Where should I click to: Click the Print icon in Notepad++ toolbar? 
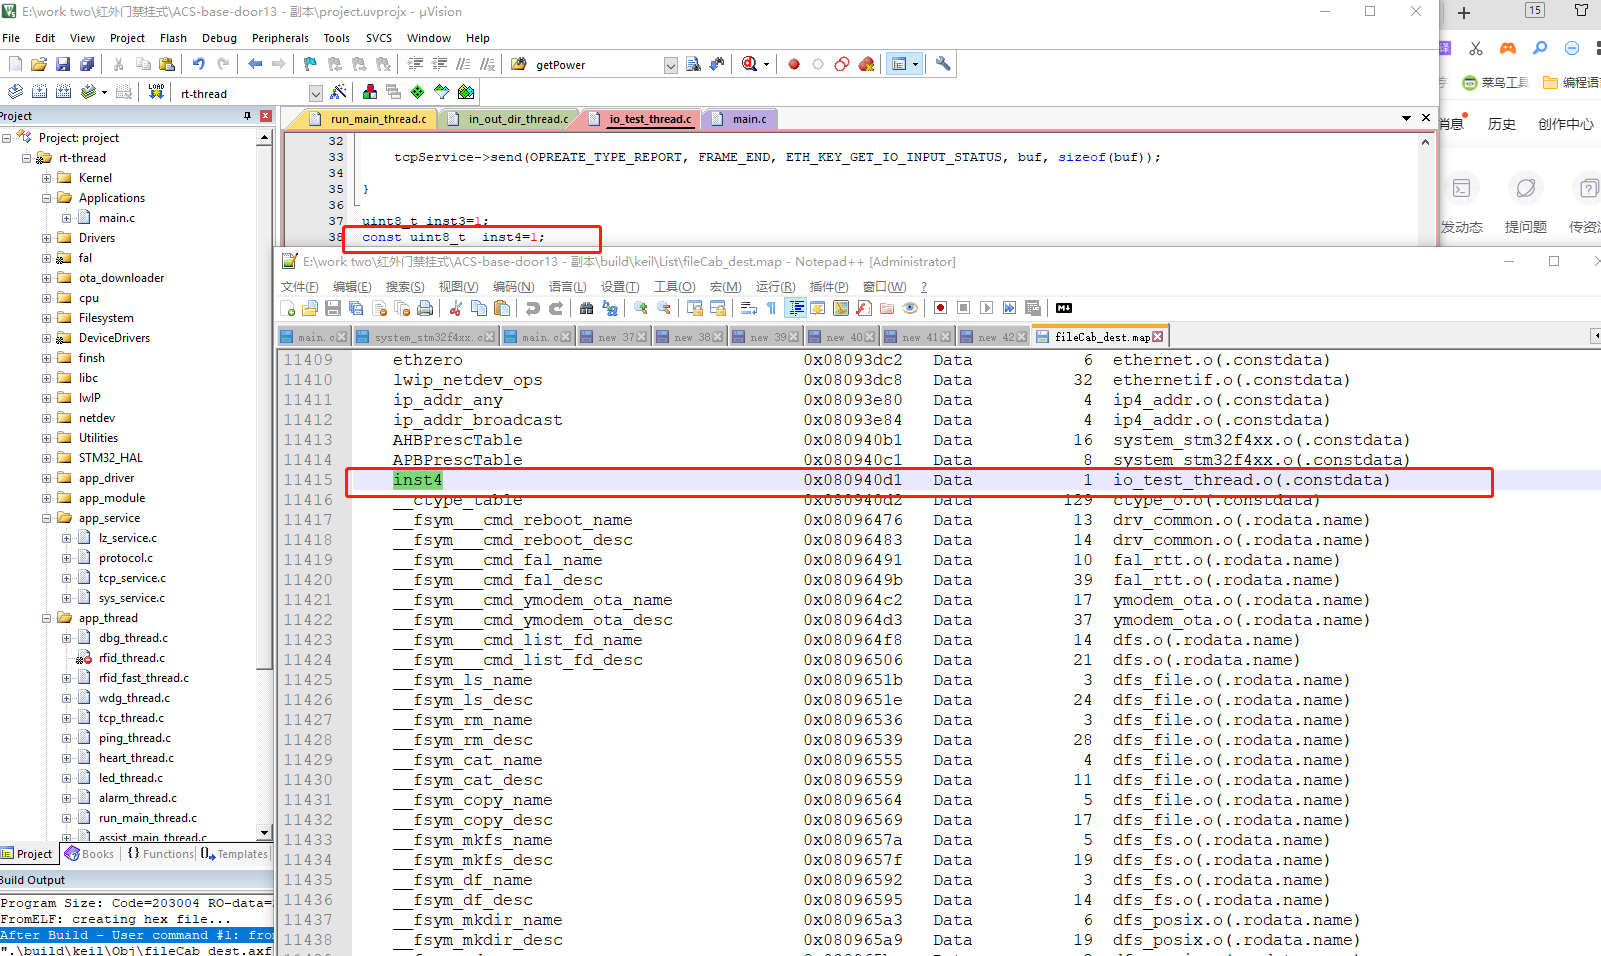(x=425, y=308)
